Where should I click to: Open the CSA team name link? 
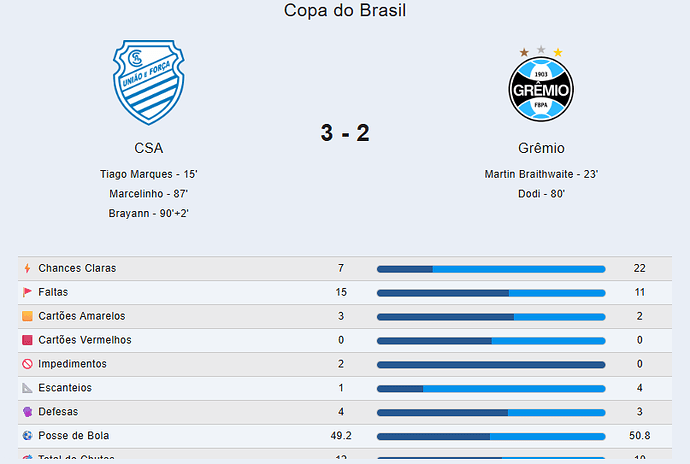[x=149, y=148]
